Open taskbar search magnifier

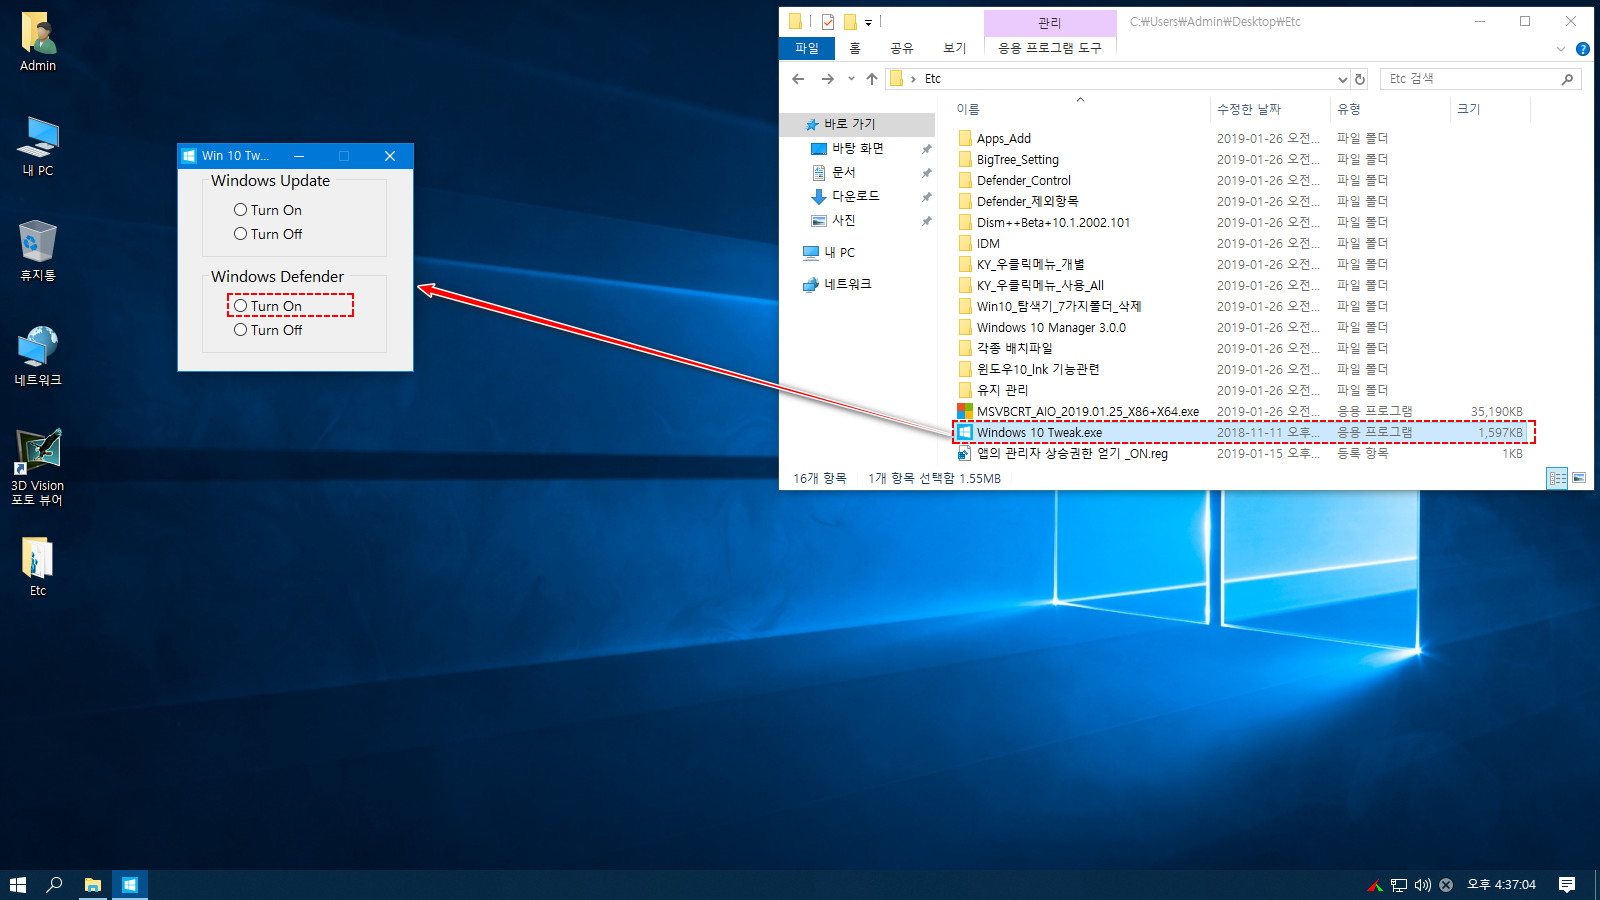click(x=54, y=885)
